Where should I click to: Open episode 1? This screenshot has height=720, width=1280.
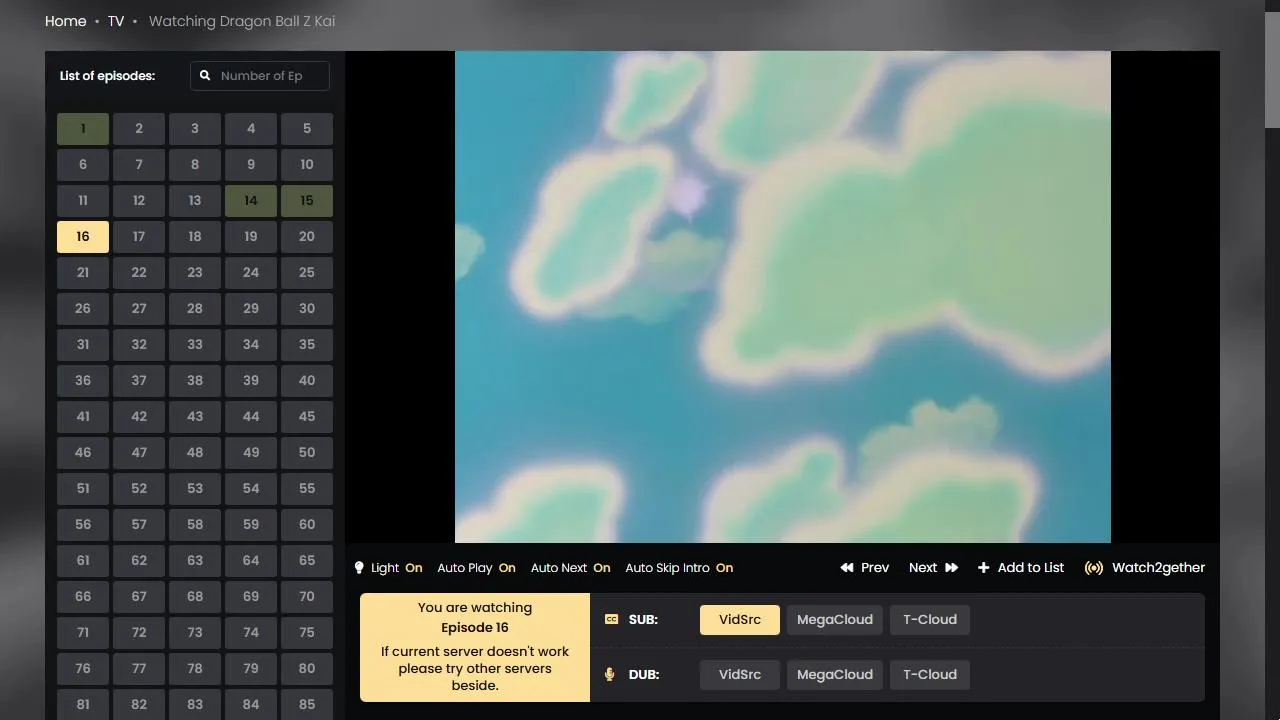tap(83, 128)
